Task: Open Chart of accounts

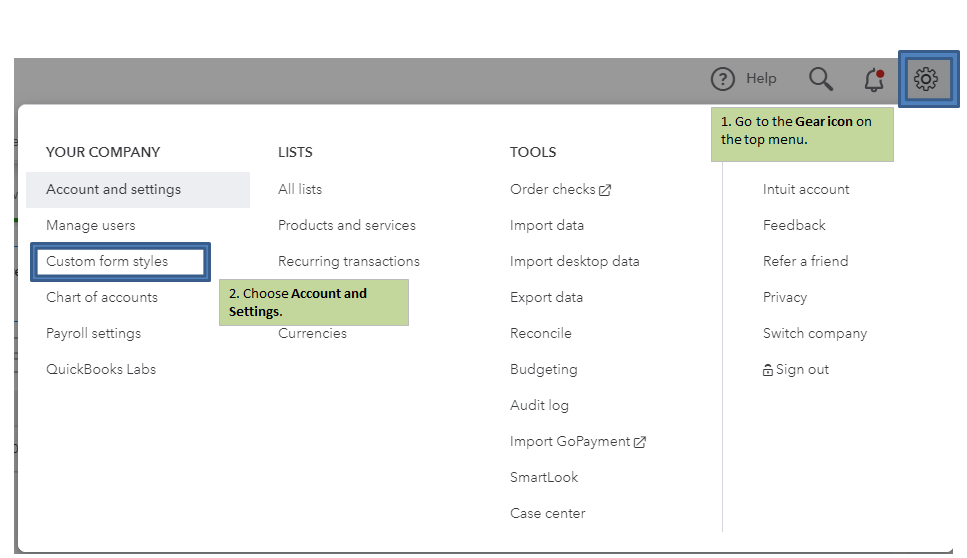Action: 102,297
